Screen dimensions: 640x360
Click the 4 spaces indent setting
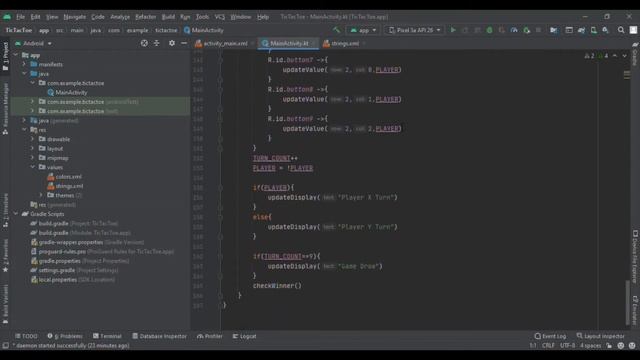tap(591, 346)
